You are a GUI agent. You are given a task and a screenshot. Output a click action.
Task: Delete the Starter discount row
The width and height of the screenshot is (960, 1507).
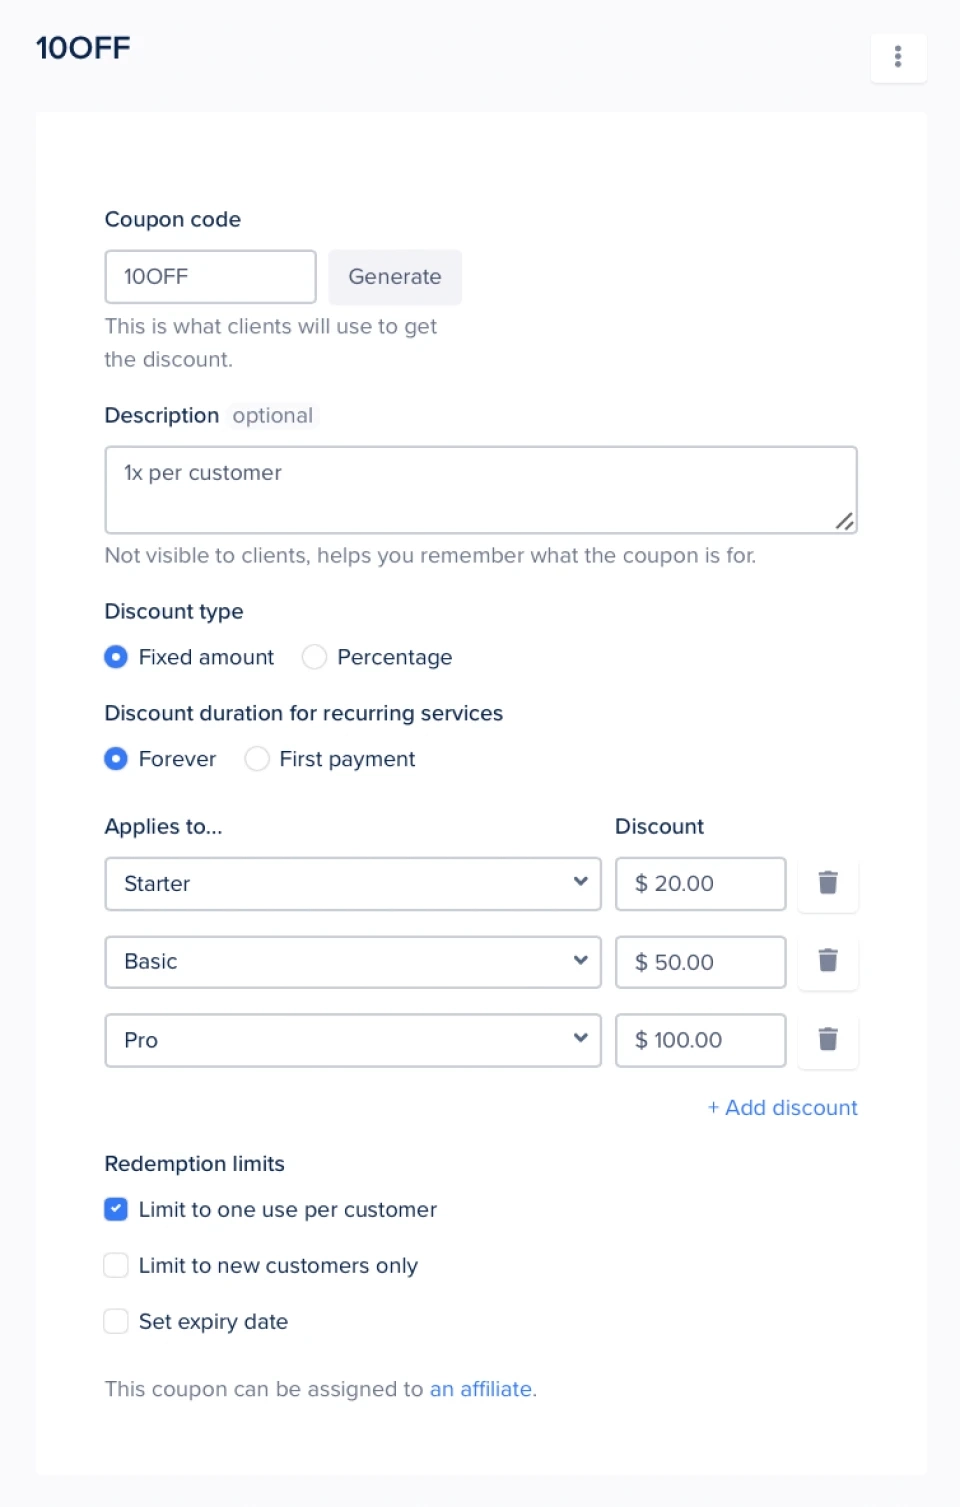coord(828,883)
